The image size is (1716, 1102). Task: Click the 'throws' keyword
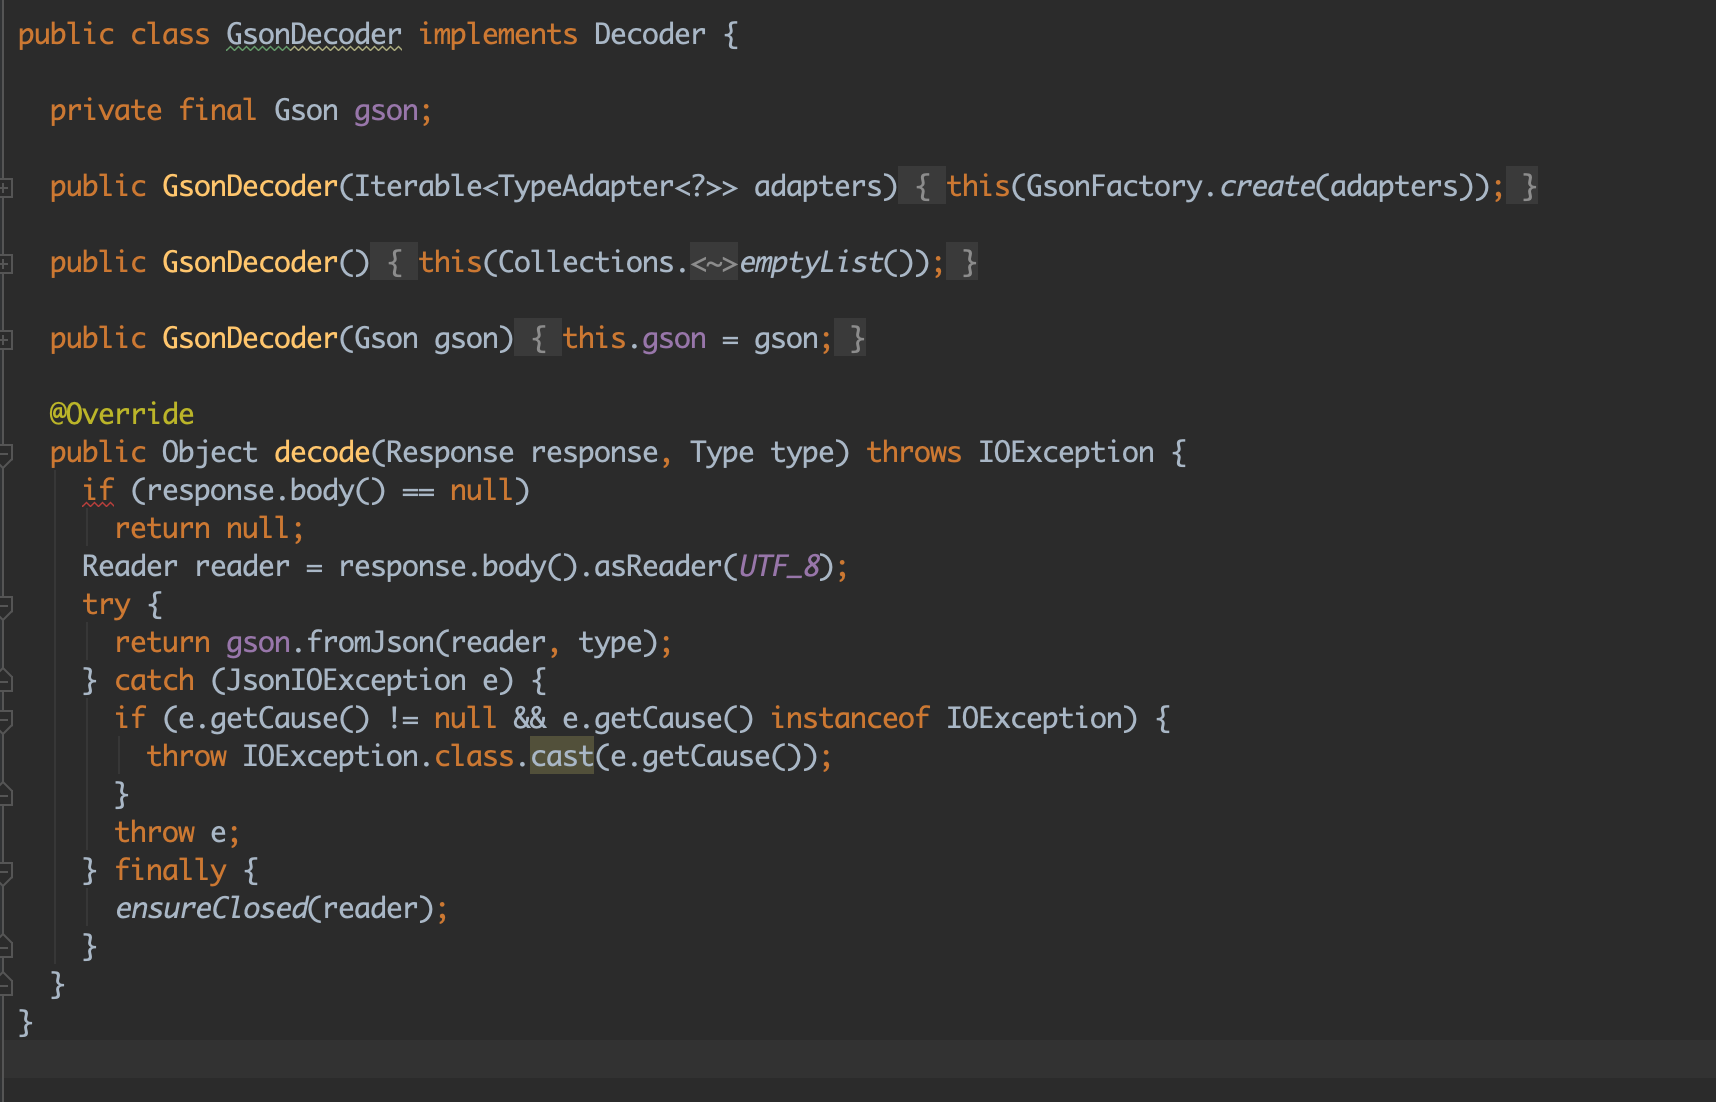click(x=914, y=453)
